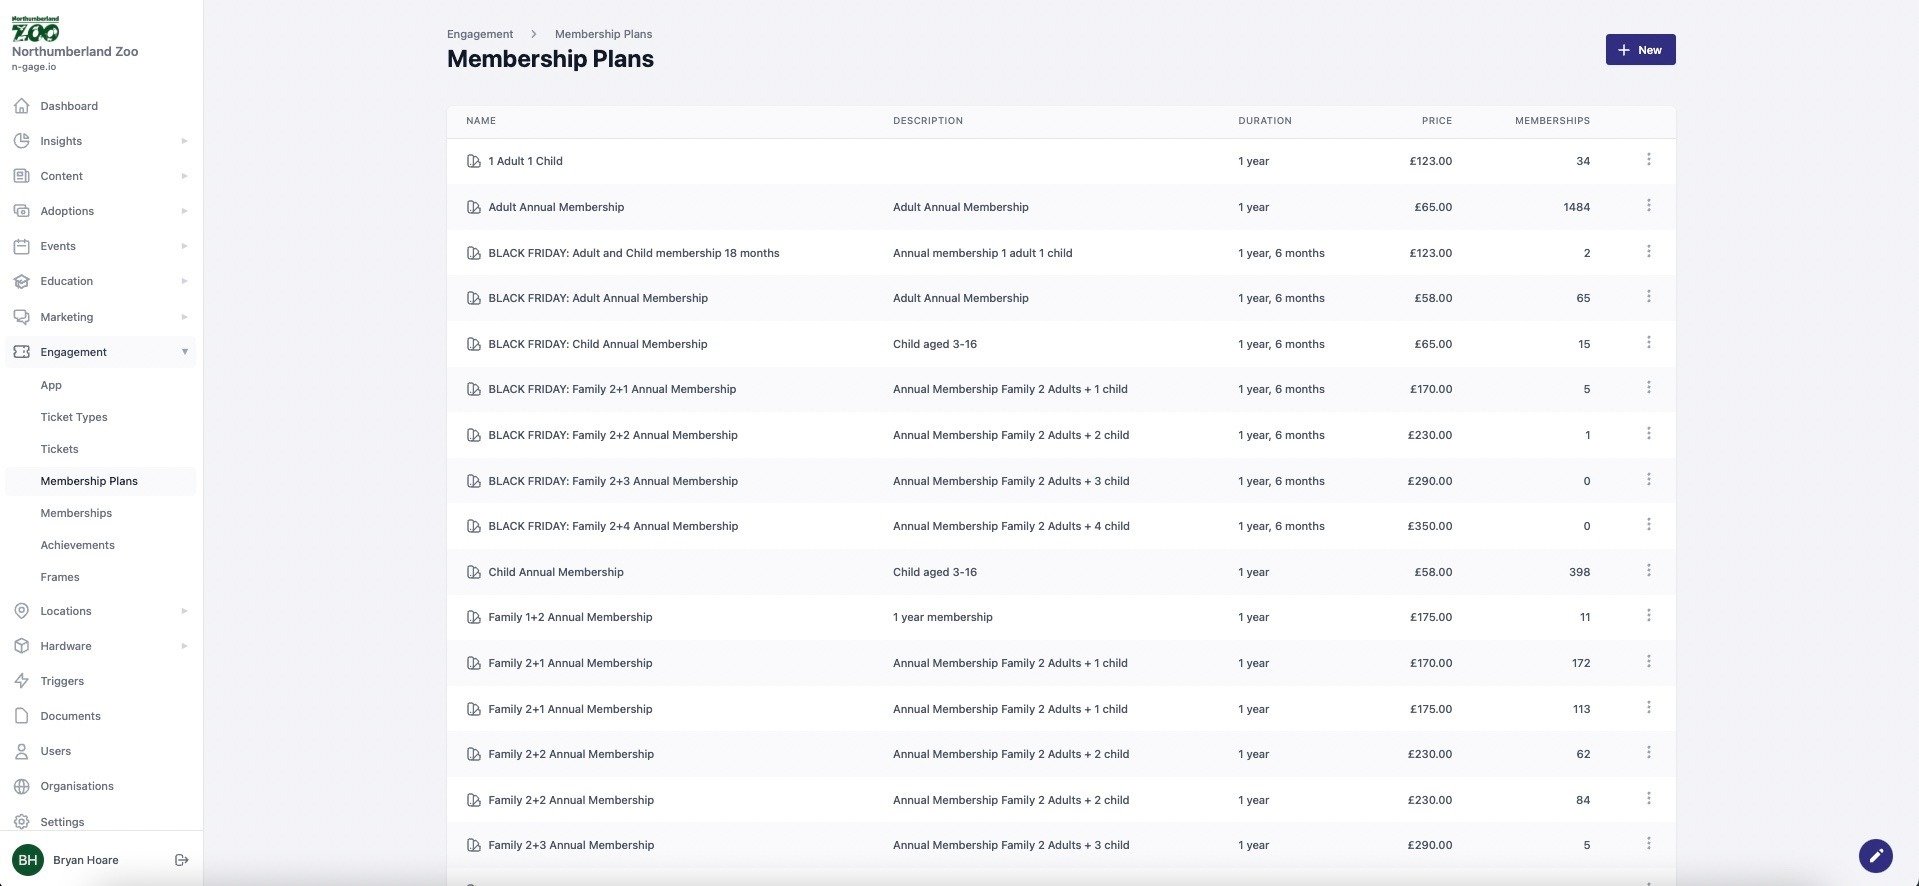Open three-dot menu for 1 Adult 1 Child
This screenshot has width=1919, height=886.
(1648, 160)
